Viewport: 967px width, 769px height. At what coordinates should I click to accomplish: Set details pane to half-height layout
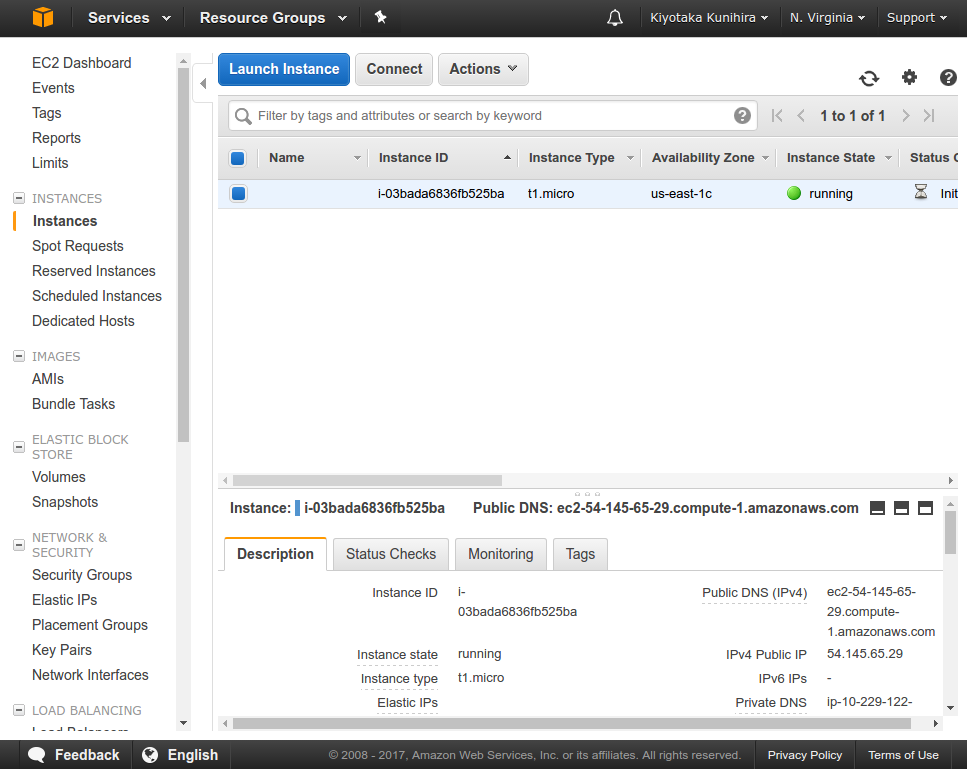point(901,508)
